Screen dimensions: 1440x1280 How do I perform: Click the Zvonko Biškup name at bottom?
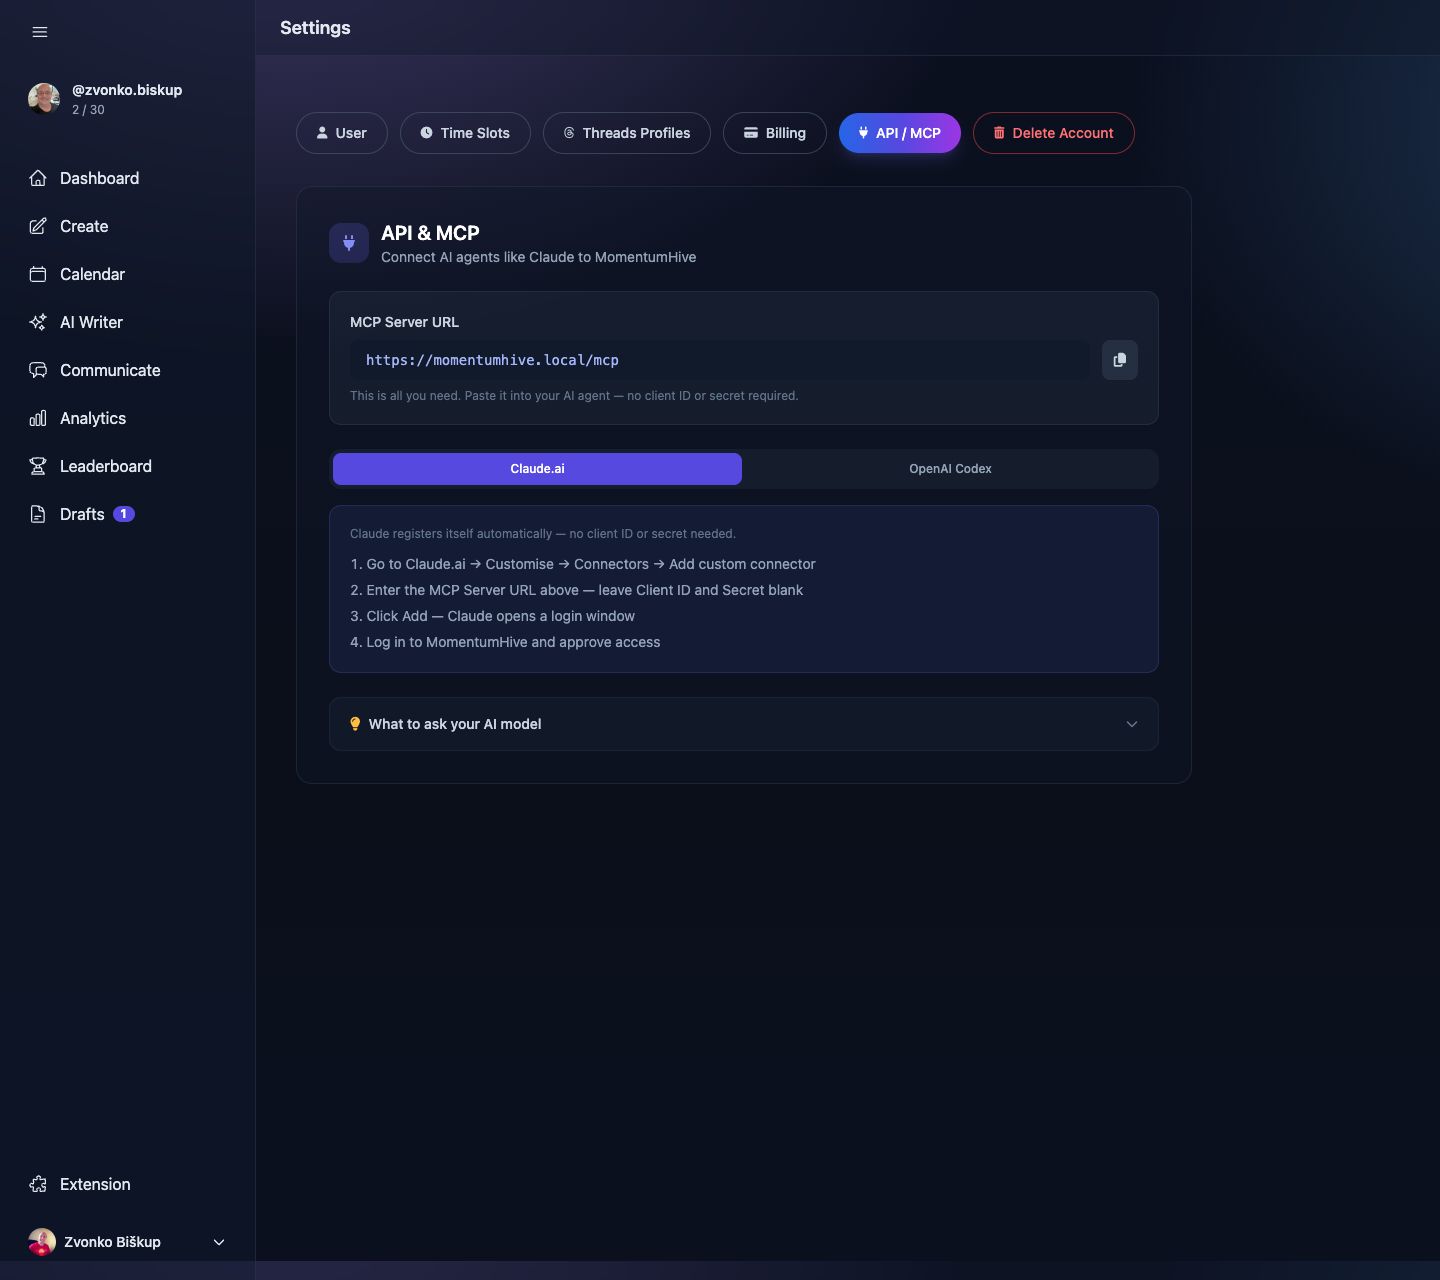point(112,1242)
